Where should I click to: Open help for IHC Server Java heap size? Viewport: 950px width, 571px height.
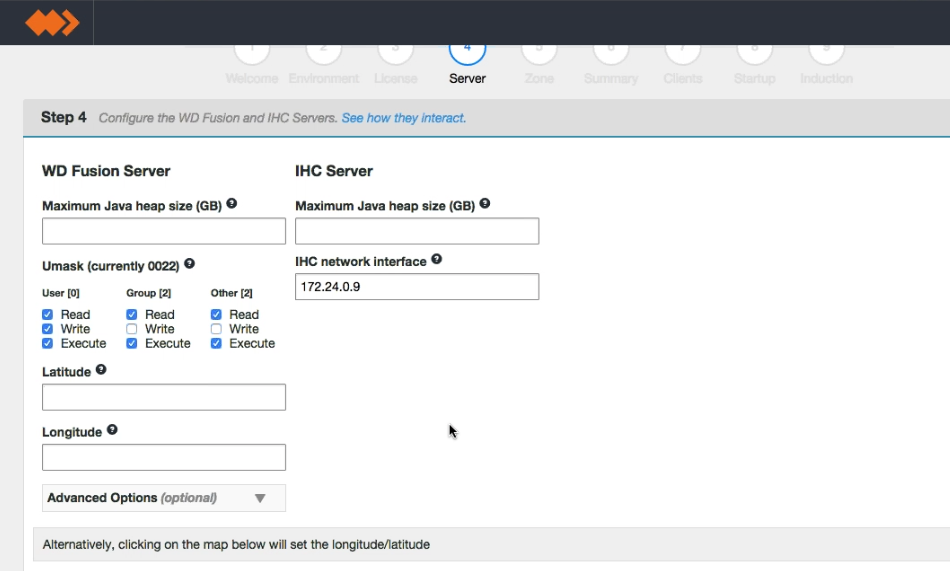[485, 204]
